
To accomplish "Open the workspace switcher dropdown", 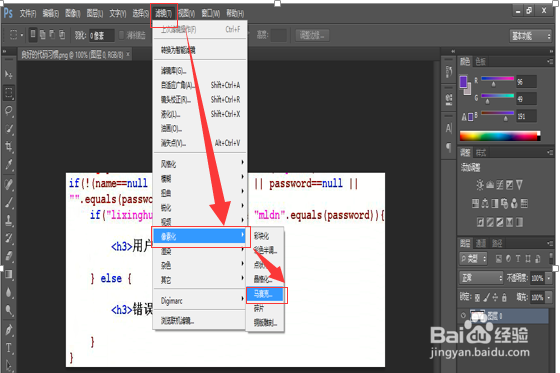I will [x=530, y=36].
